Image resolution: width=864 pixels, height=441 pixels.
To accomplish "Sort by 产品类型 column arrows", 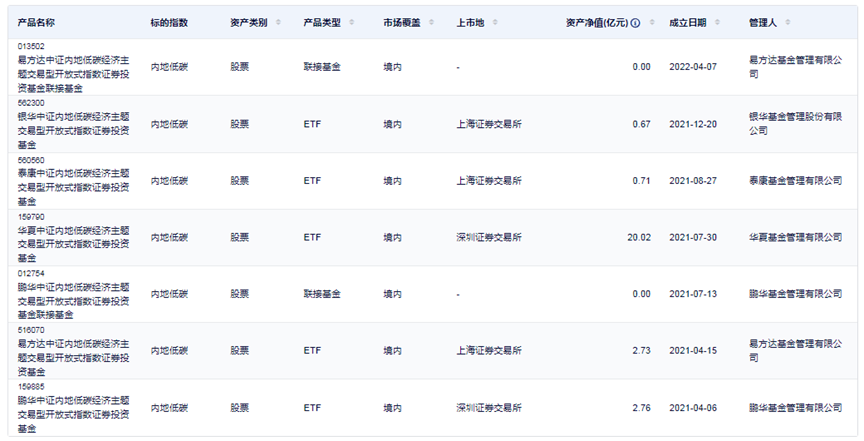I will click(352, 23).
